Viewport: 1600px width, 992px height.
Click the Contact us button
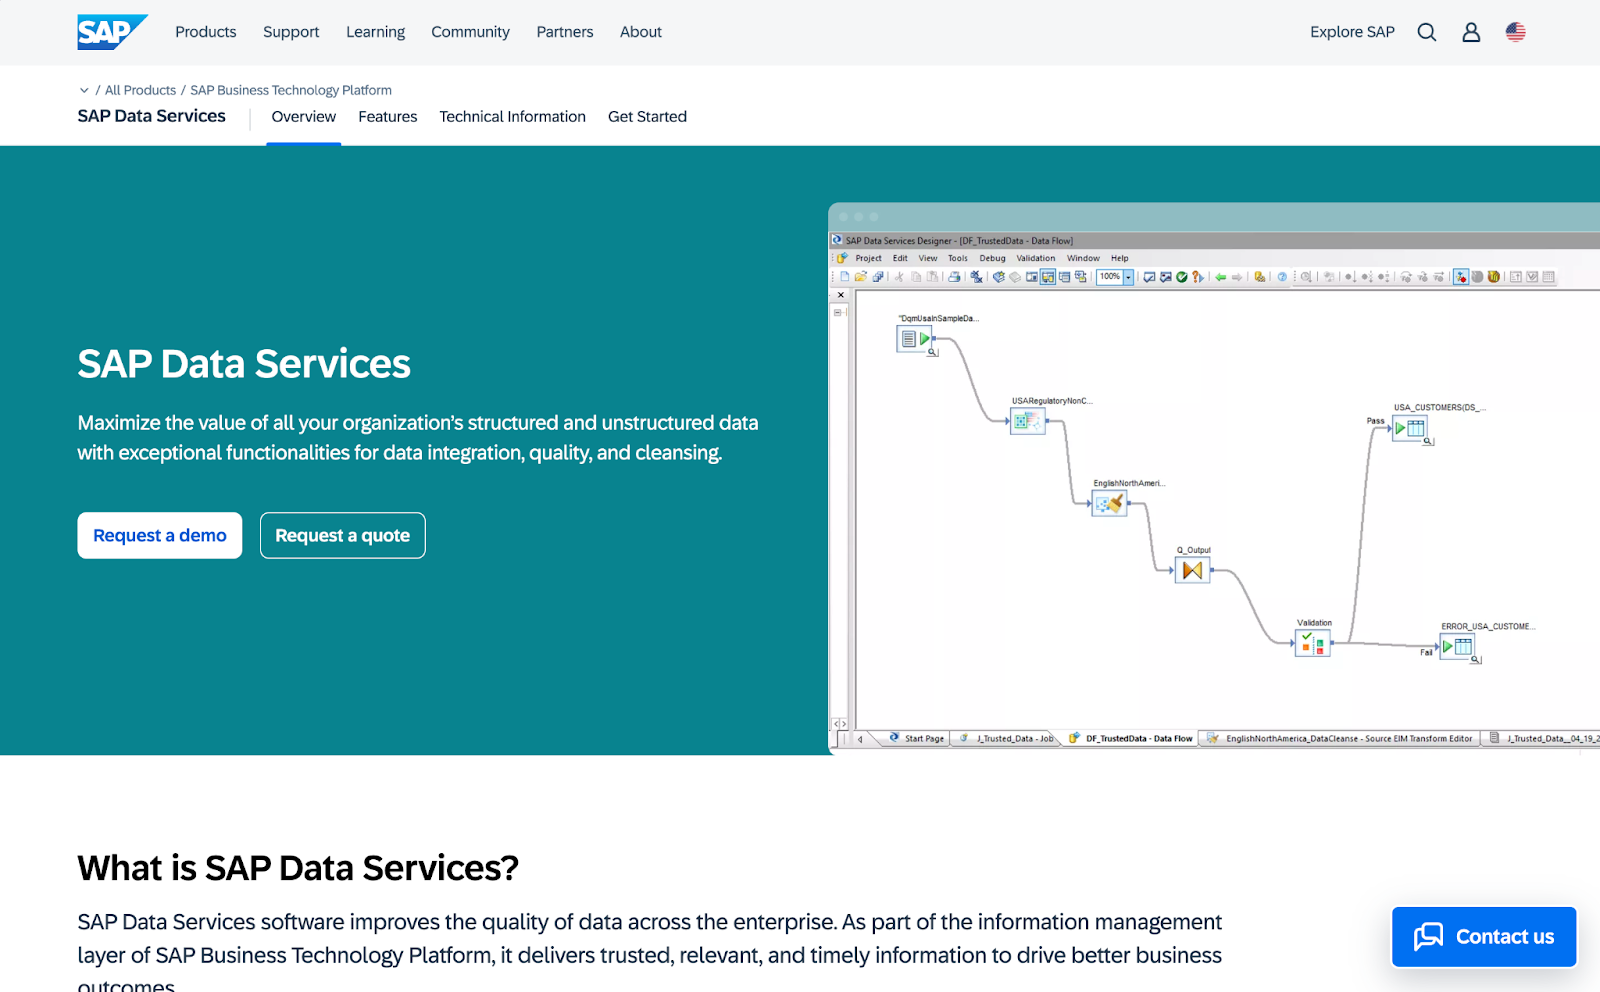(1484, 937)
